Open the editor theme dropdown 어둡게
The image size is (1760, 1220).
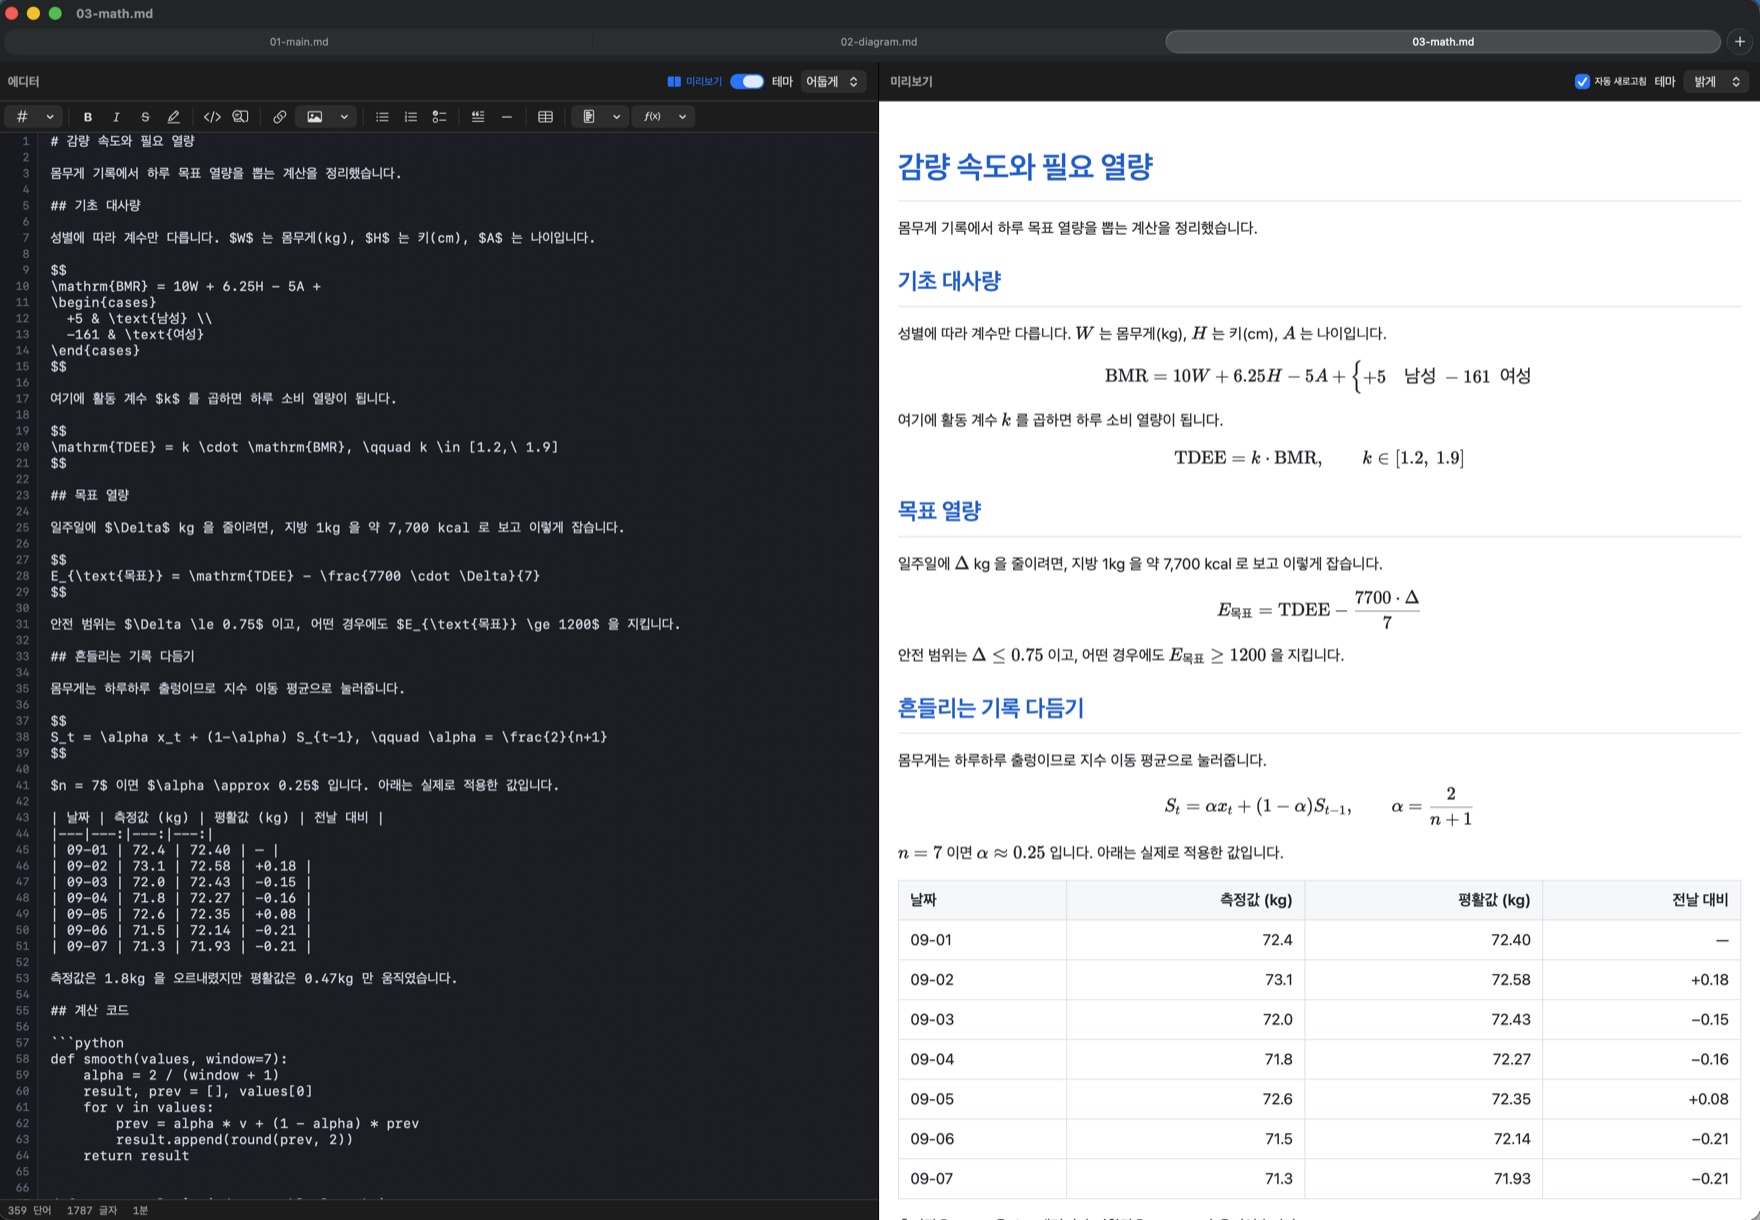(x=833, y=82)
